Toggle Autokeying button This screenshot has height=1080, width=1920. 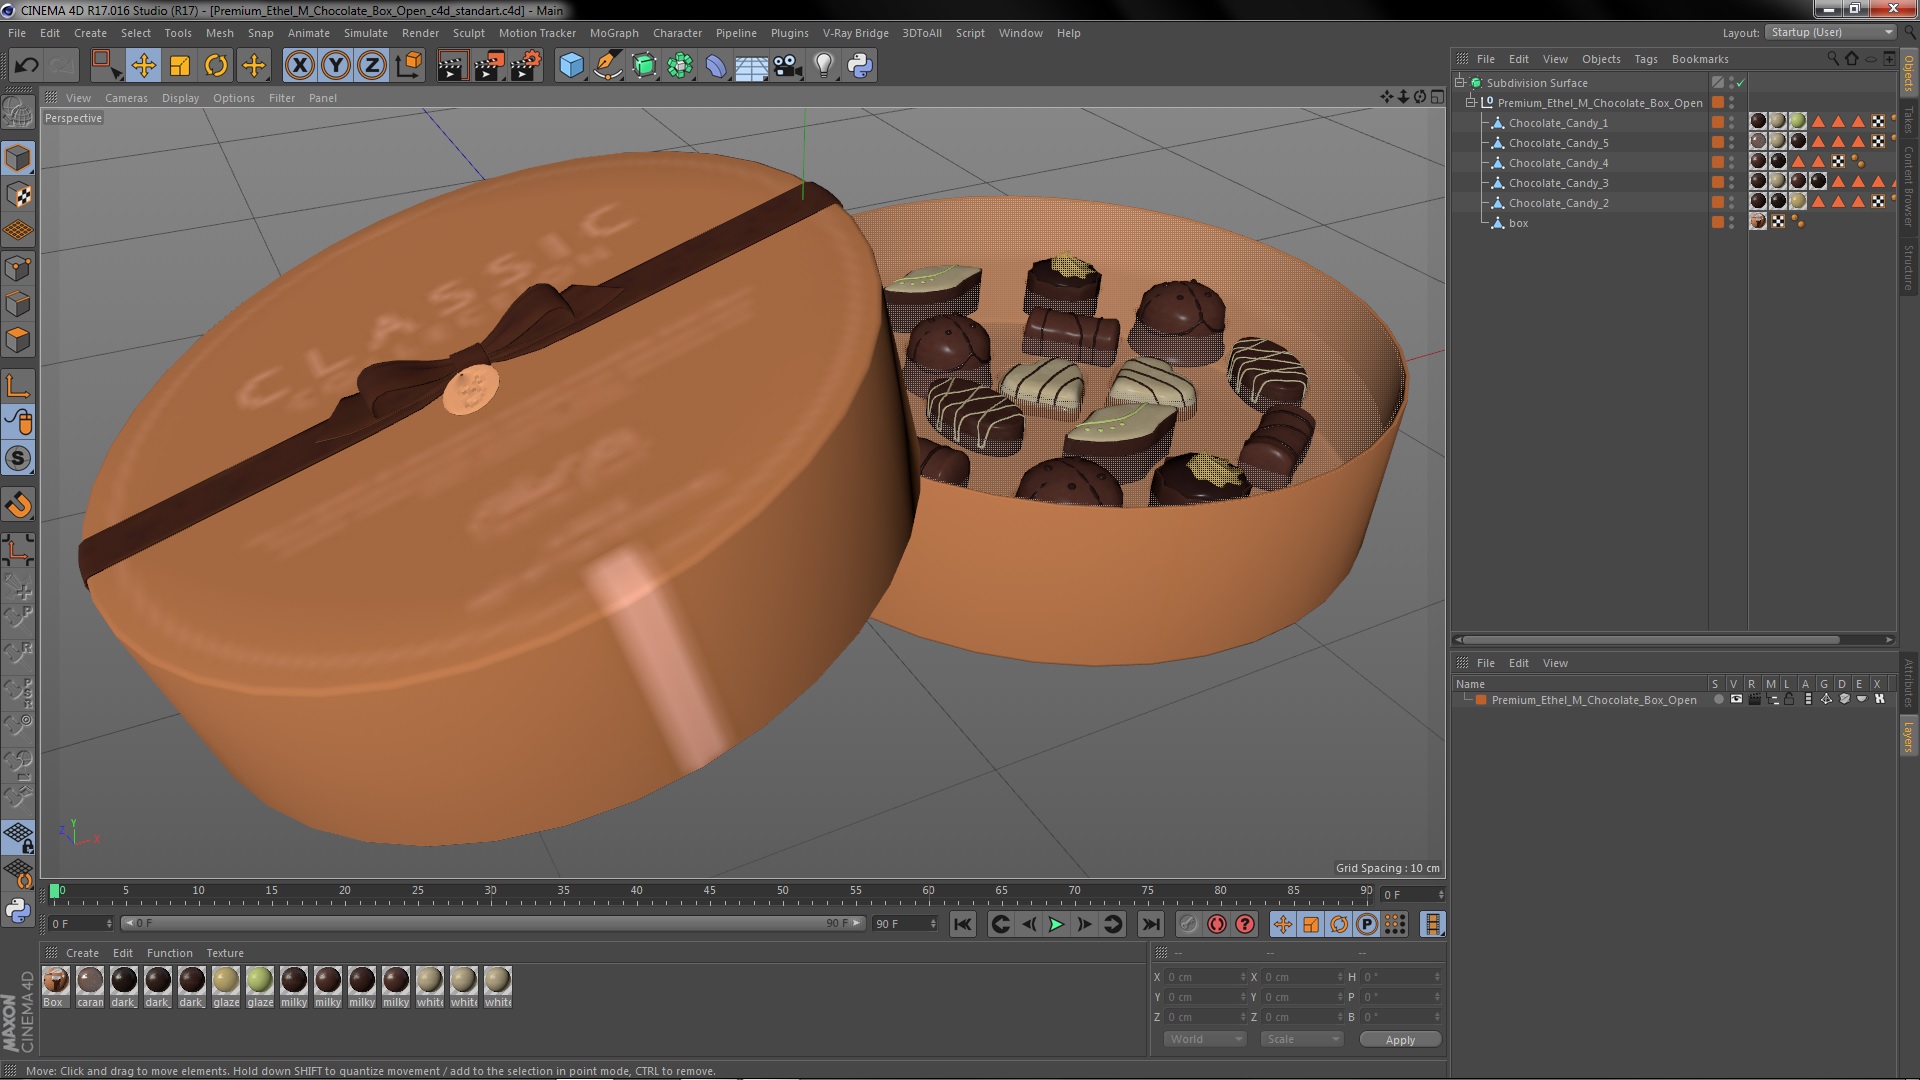click(1216, 925)
